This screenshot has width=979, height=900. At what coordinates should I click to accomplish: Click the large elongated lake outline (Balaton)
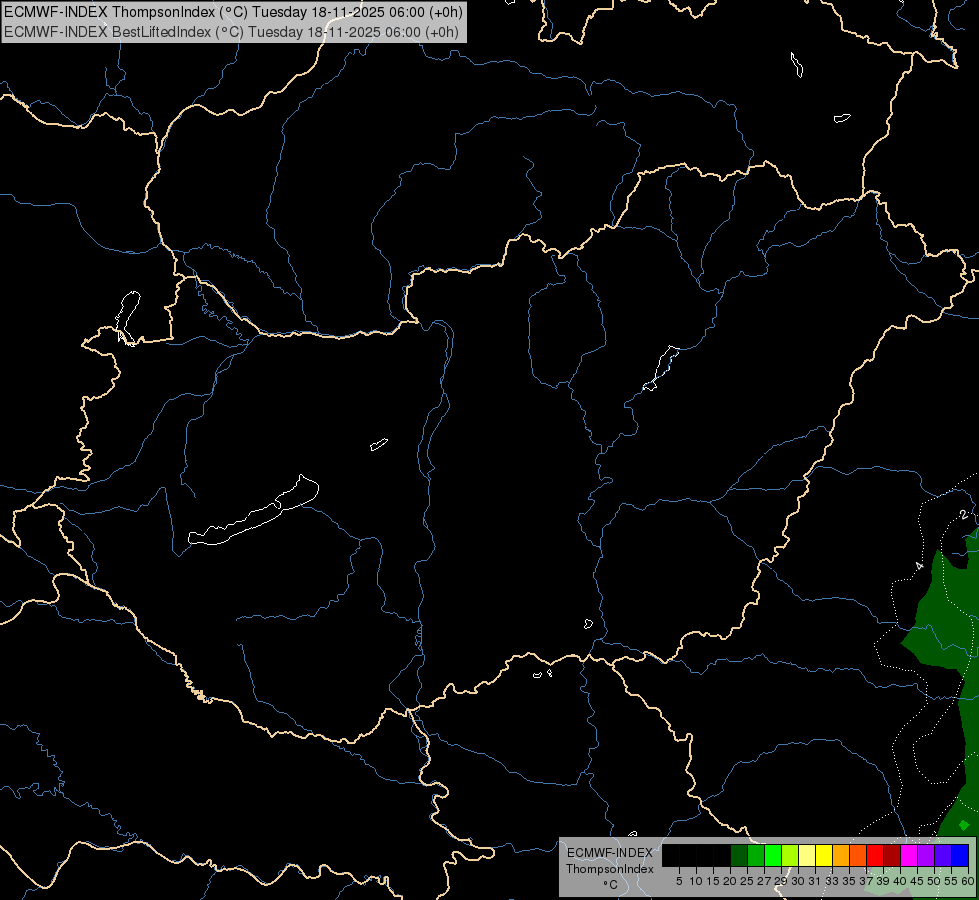254,510
